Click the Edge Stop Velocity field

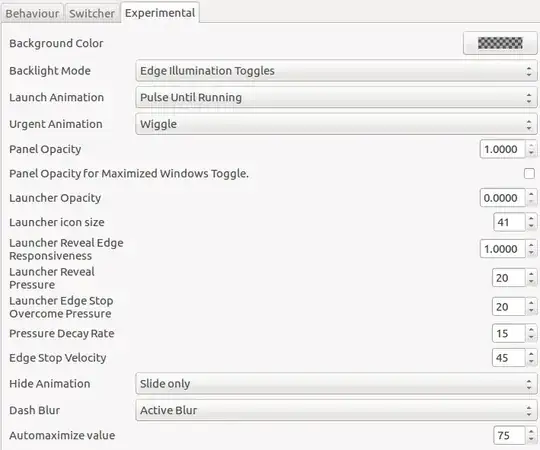[x=509, y=358]
